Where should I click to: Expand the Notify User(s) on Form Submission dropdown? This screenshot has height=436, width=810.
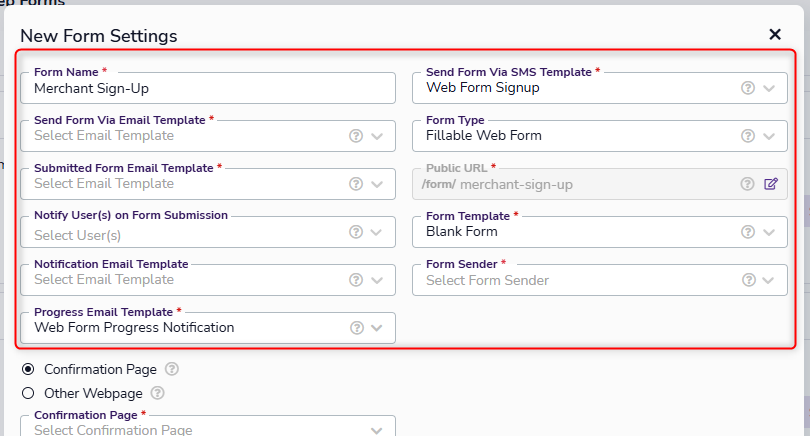pos(376,232)
